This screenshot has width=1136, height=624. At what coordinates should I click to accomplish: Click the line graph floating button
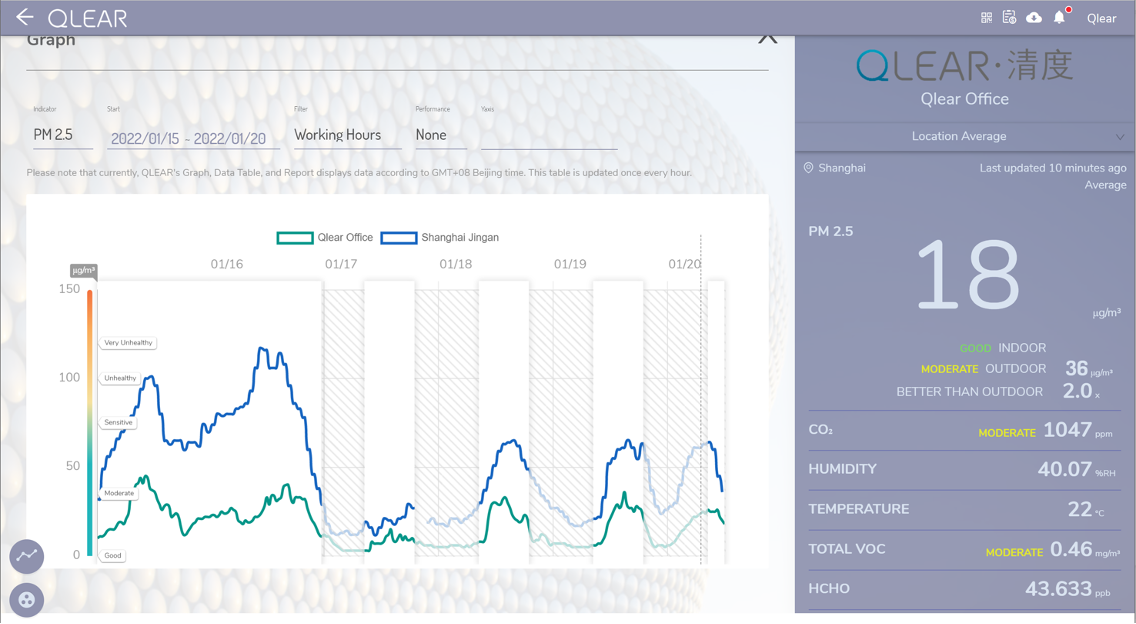tap(27, 556)
